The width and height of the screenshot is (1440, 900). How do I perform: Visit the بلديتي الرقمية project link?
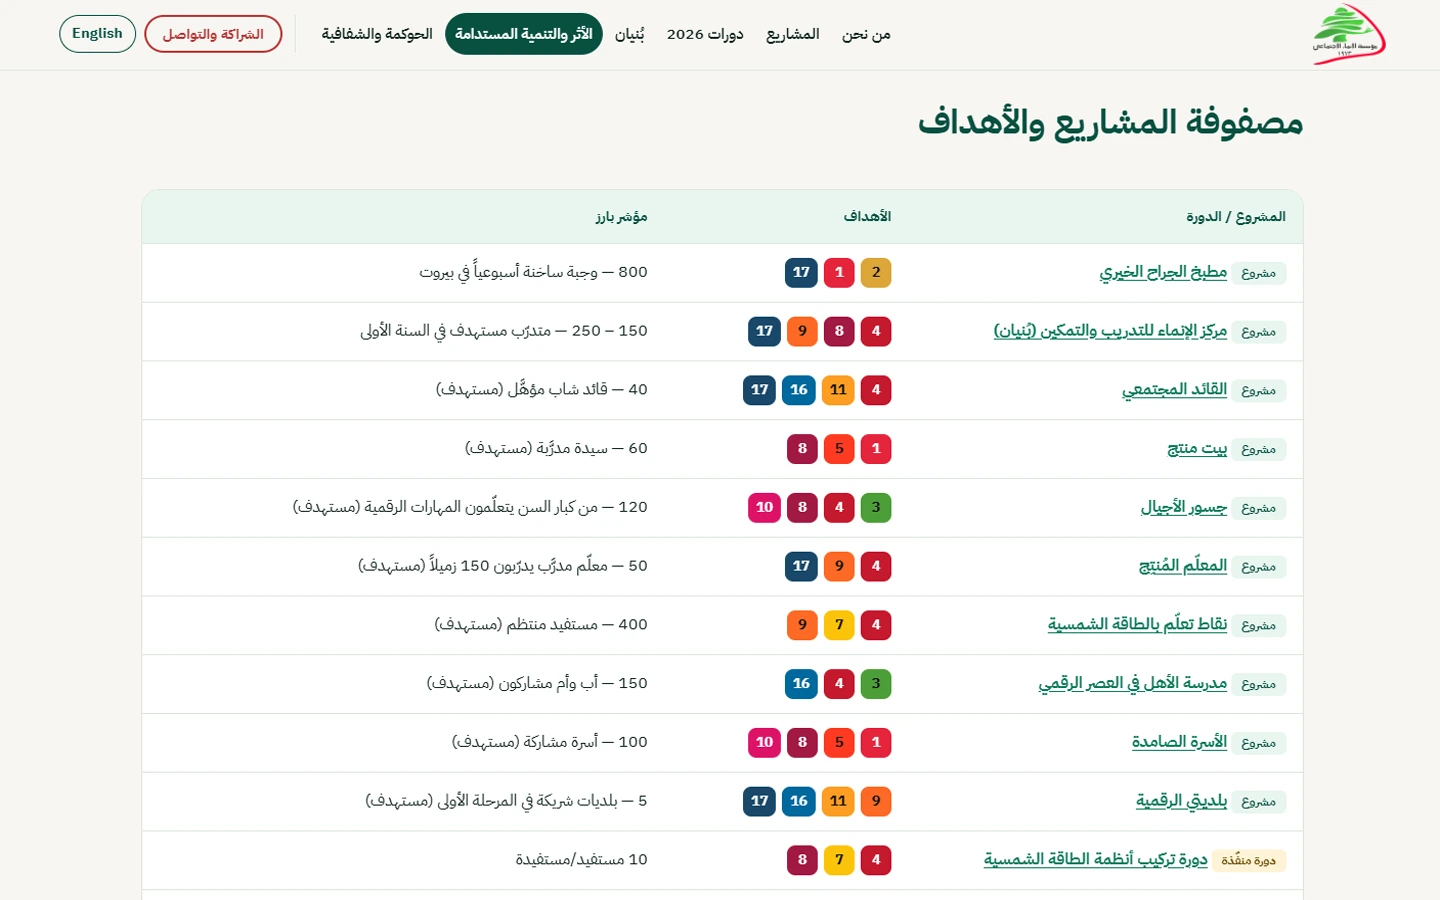pos(1181,801)
